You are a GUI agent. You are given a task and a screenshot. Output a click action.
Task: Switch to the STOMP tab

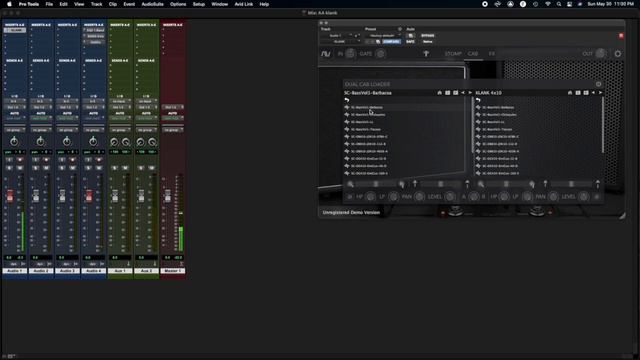click(453, 53)
